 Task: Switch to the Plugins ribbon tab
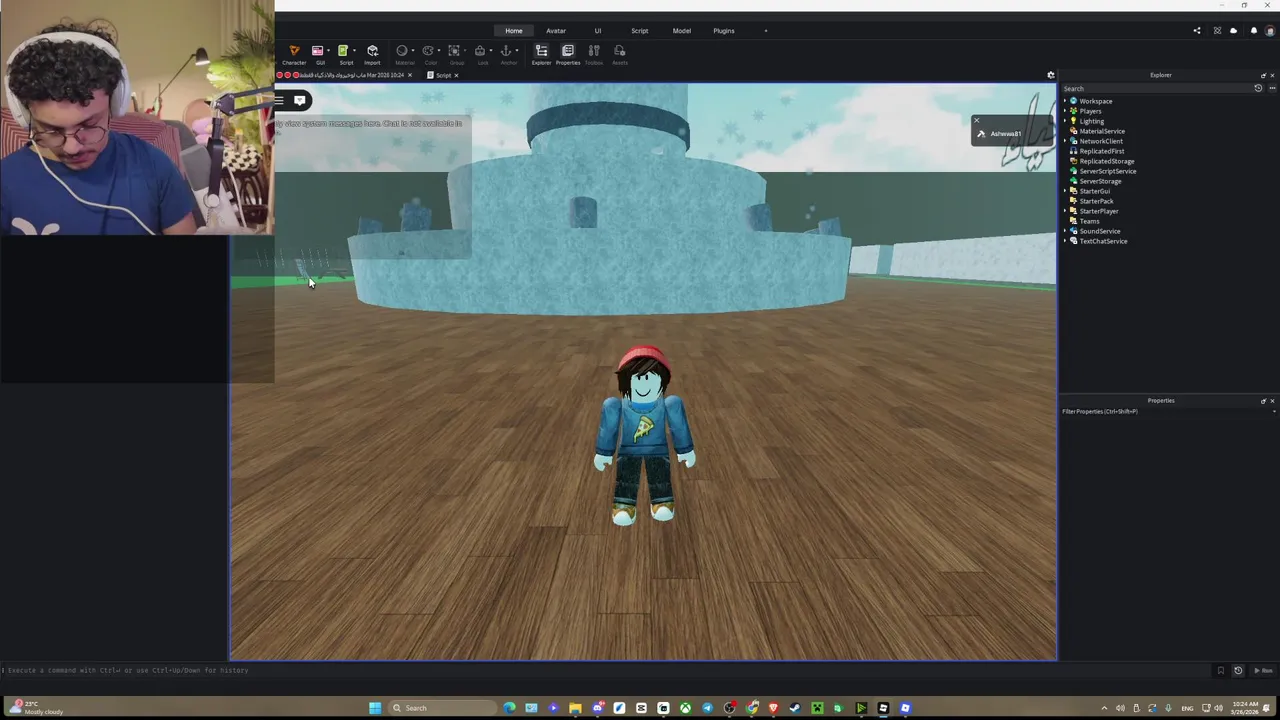pos(724,31)
